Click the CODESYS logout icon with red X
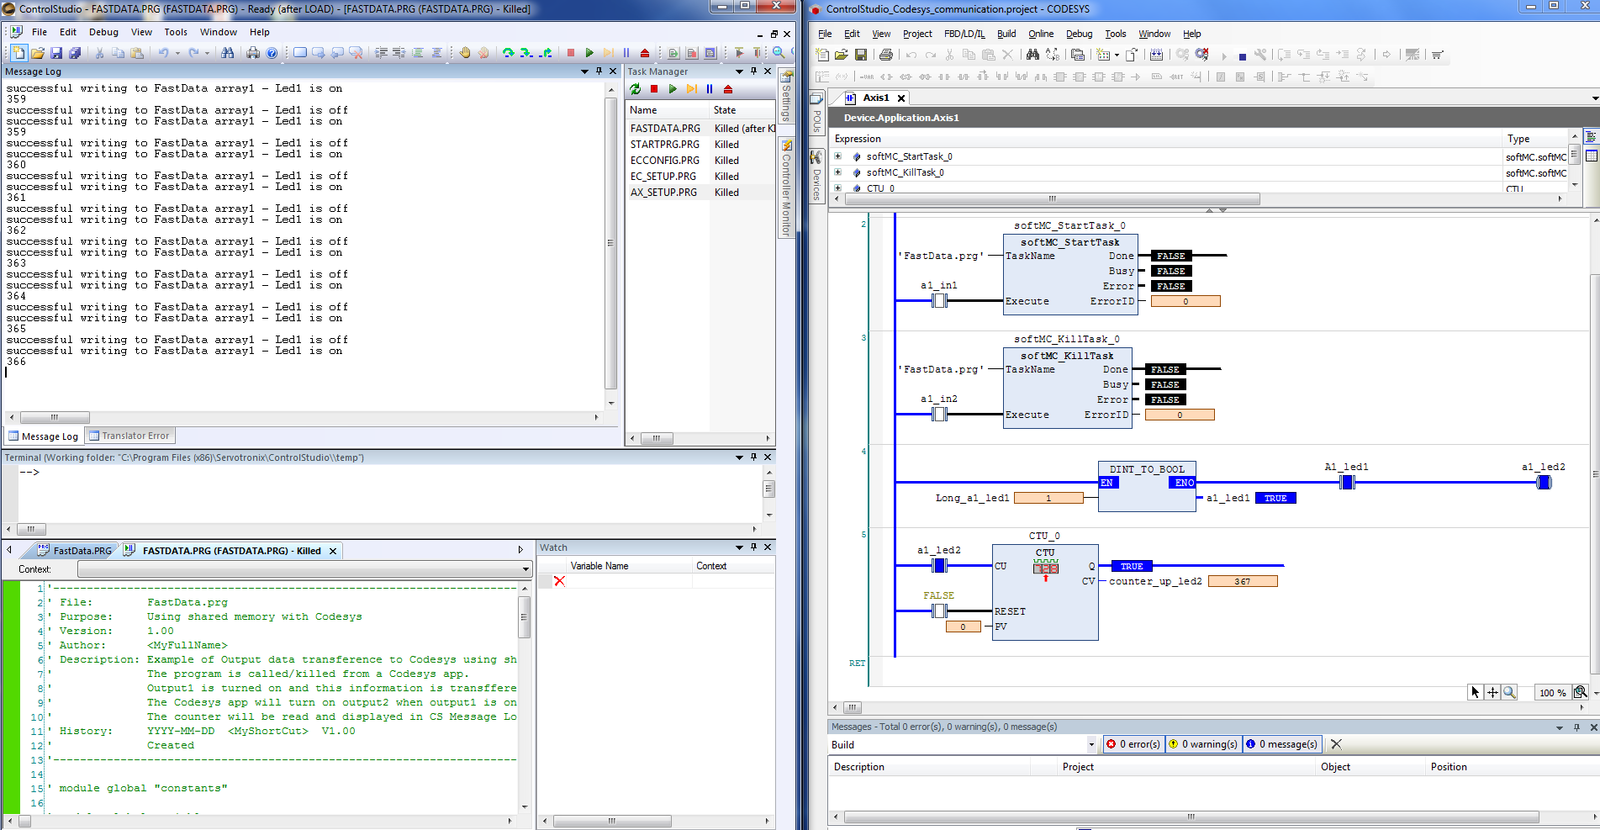 [x=1202, y=55]
